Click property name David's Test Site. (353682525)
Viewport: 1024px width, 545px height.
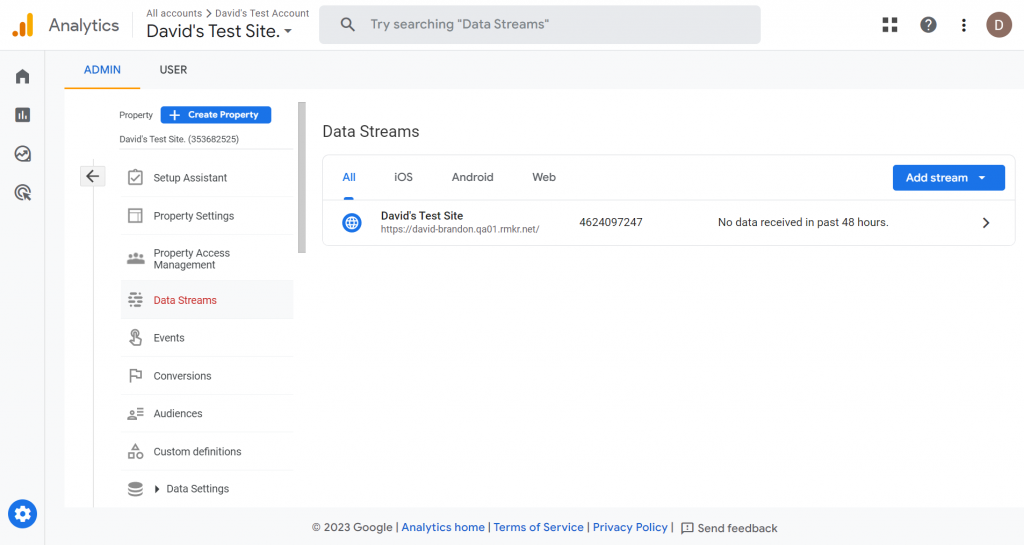click(x=179, y=139)
